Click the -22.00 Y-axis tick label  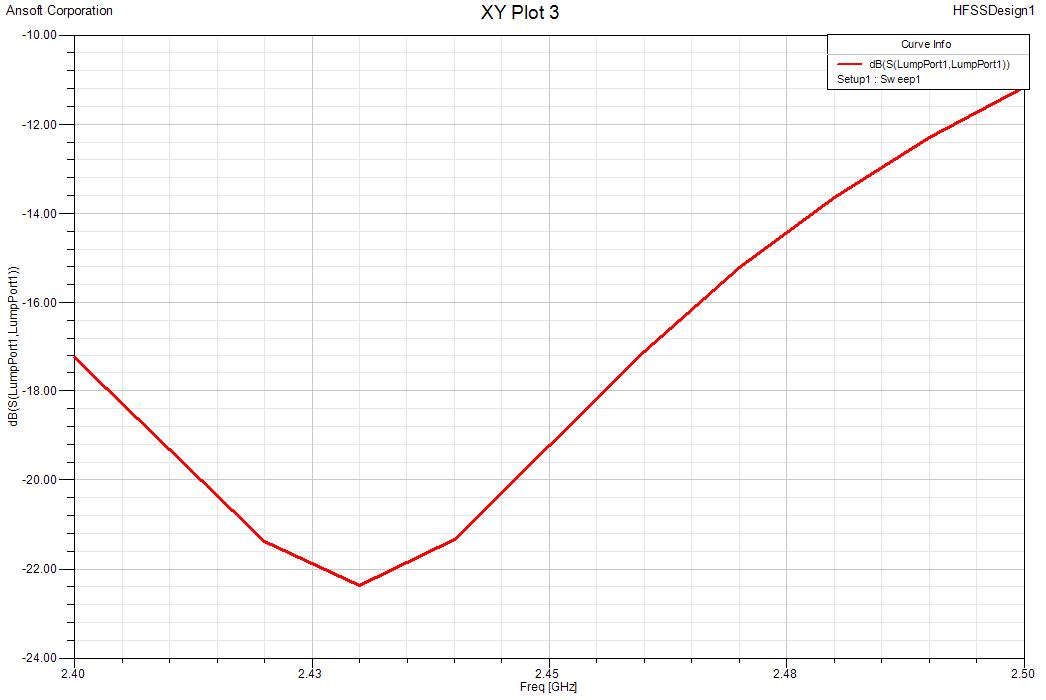tap(39, 569)
